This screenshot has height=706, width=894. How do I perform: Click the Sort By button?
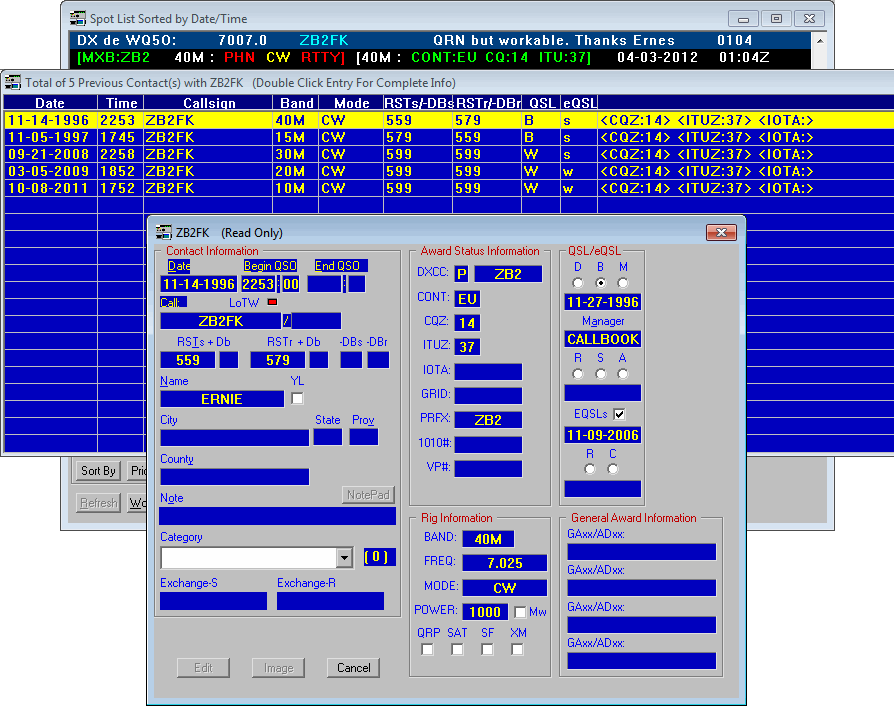(98, 471)
